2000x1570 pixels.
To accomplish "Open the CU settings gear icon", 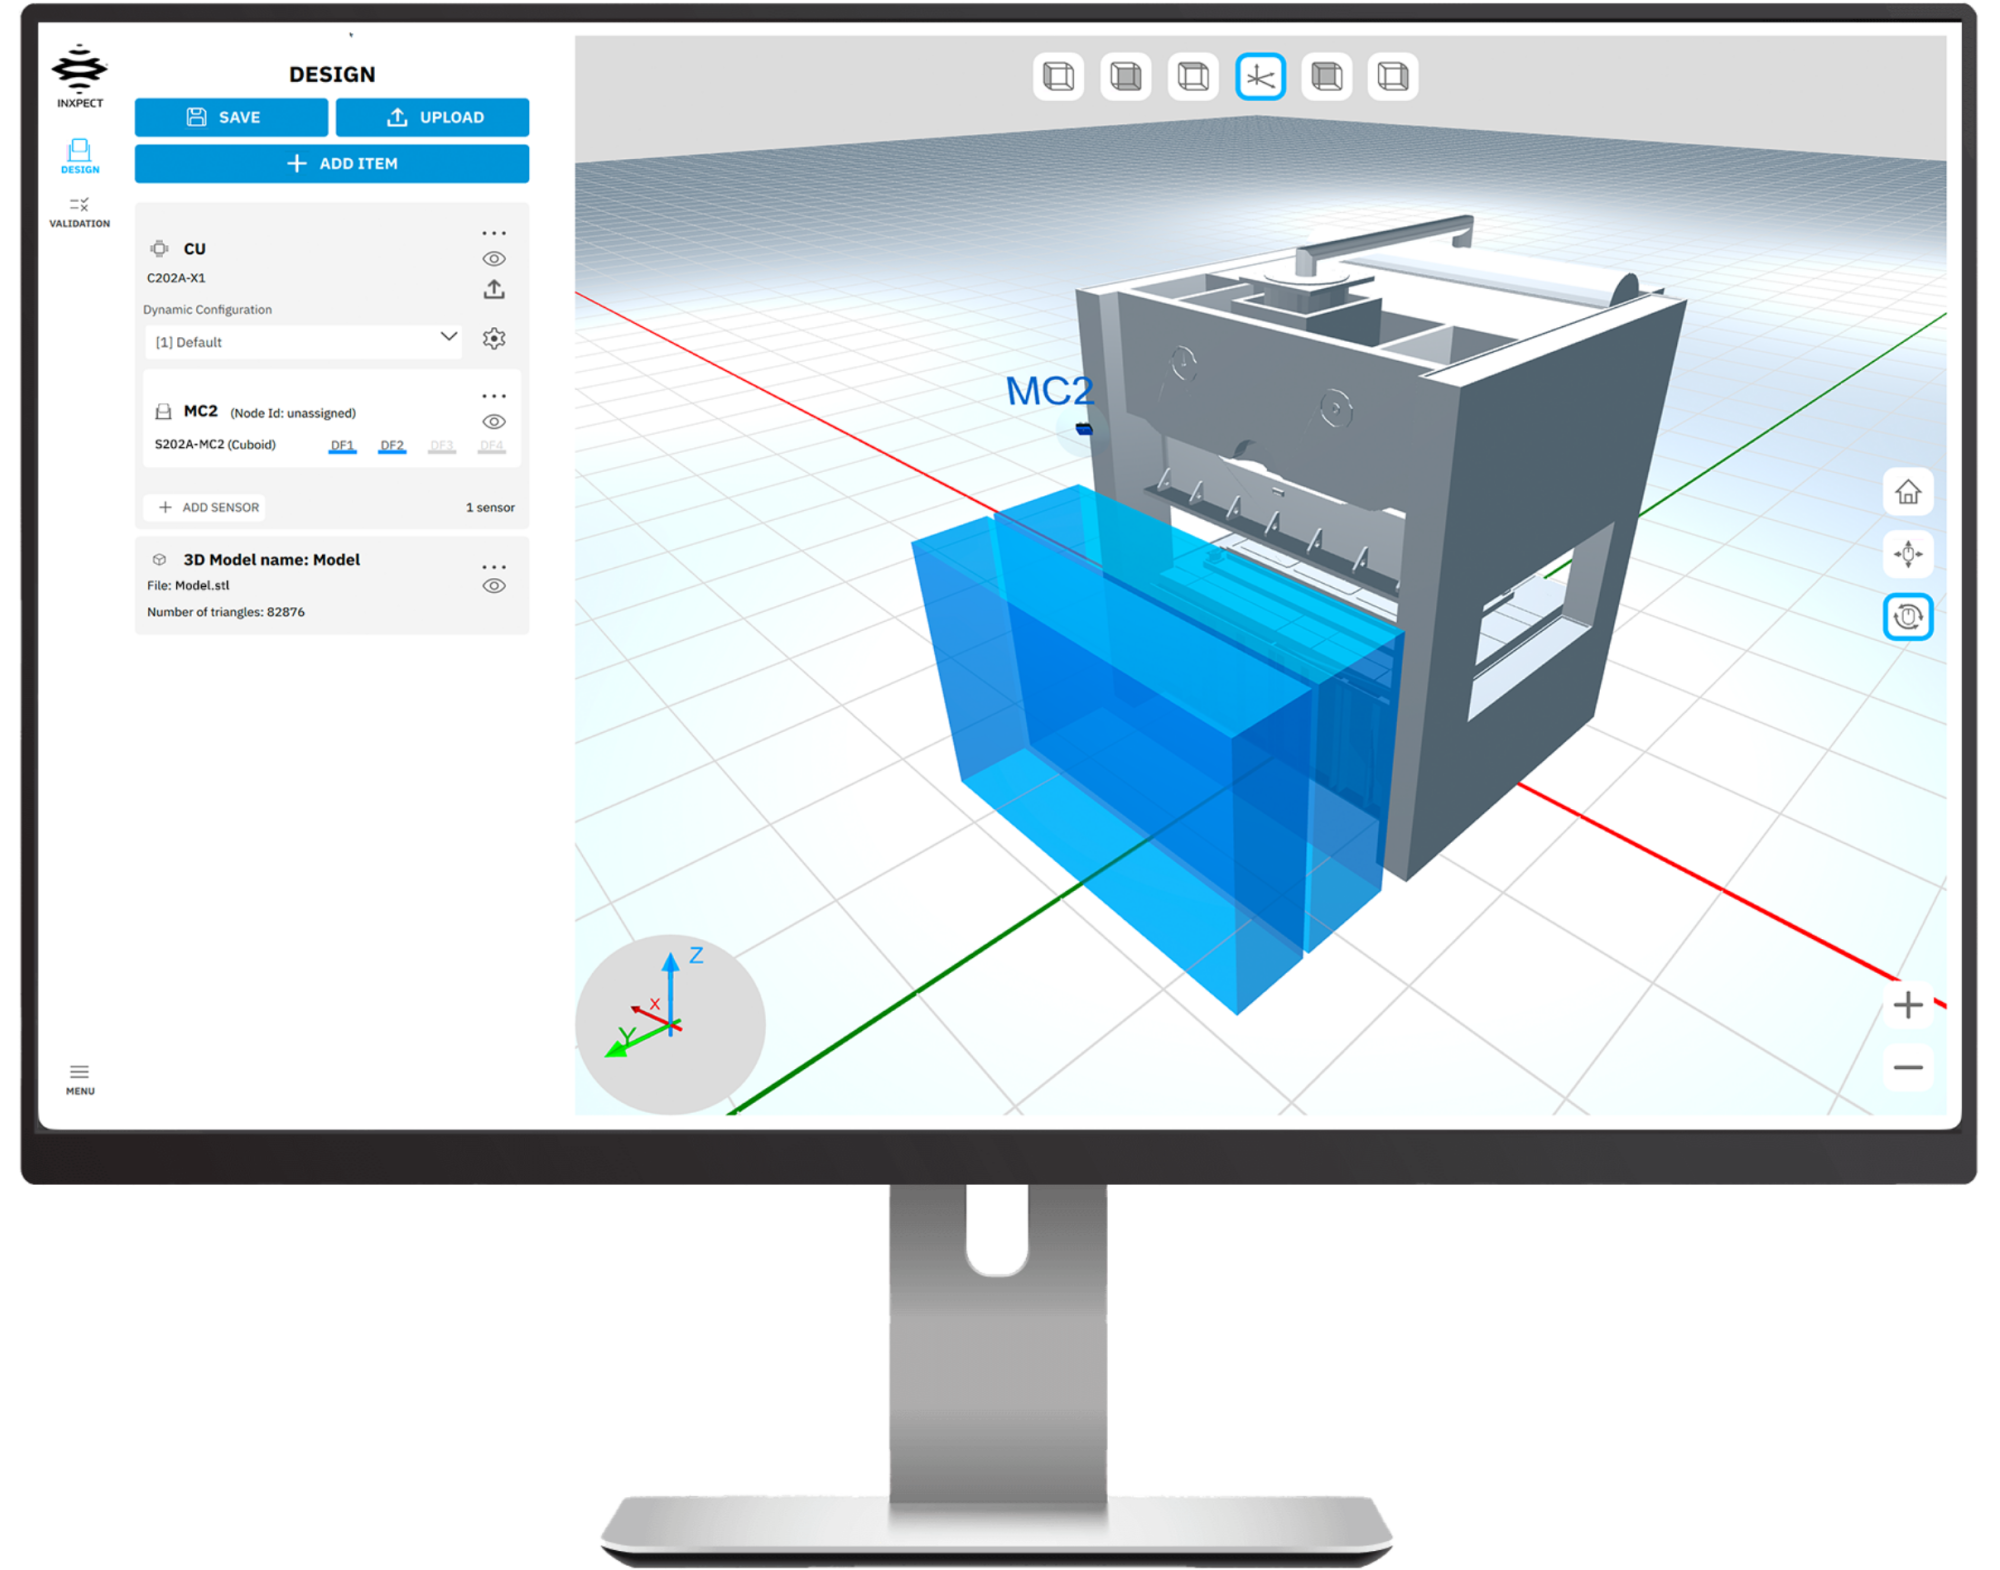I will click(x=494, y=339).
